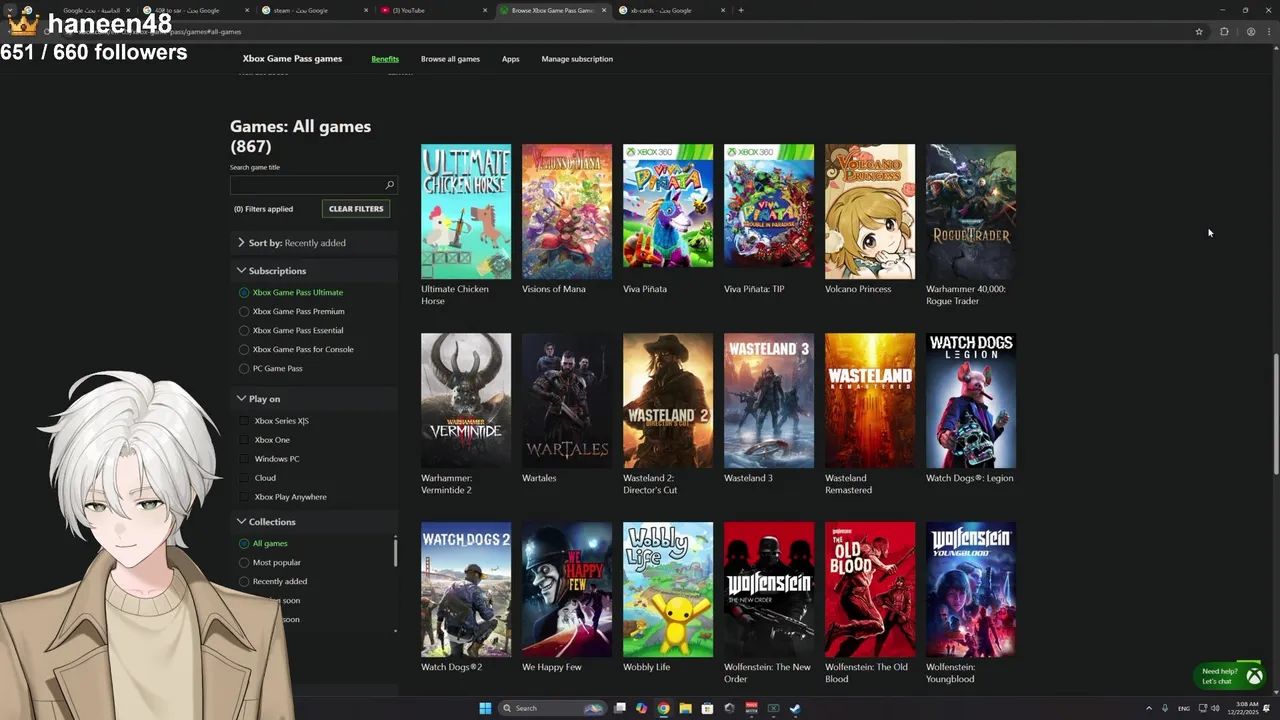Screen dimensions: 1280x720
Task: Collapse the Play on filter section
Action: click(x=314, y=399)
